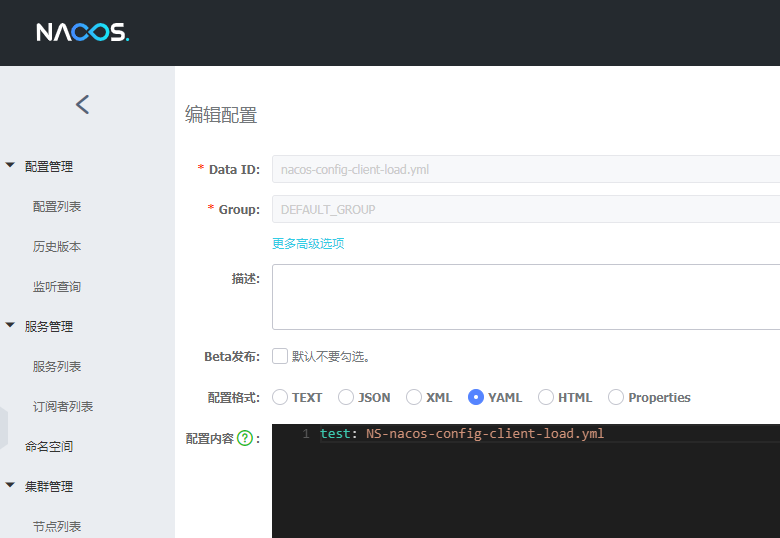
Task: Select the JSON format radio
Action: [x=346, y=397]
